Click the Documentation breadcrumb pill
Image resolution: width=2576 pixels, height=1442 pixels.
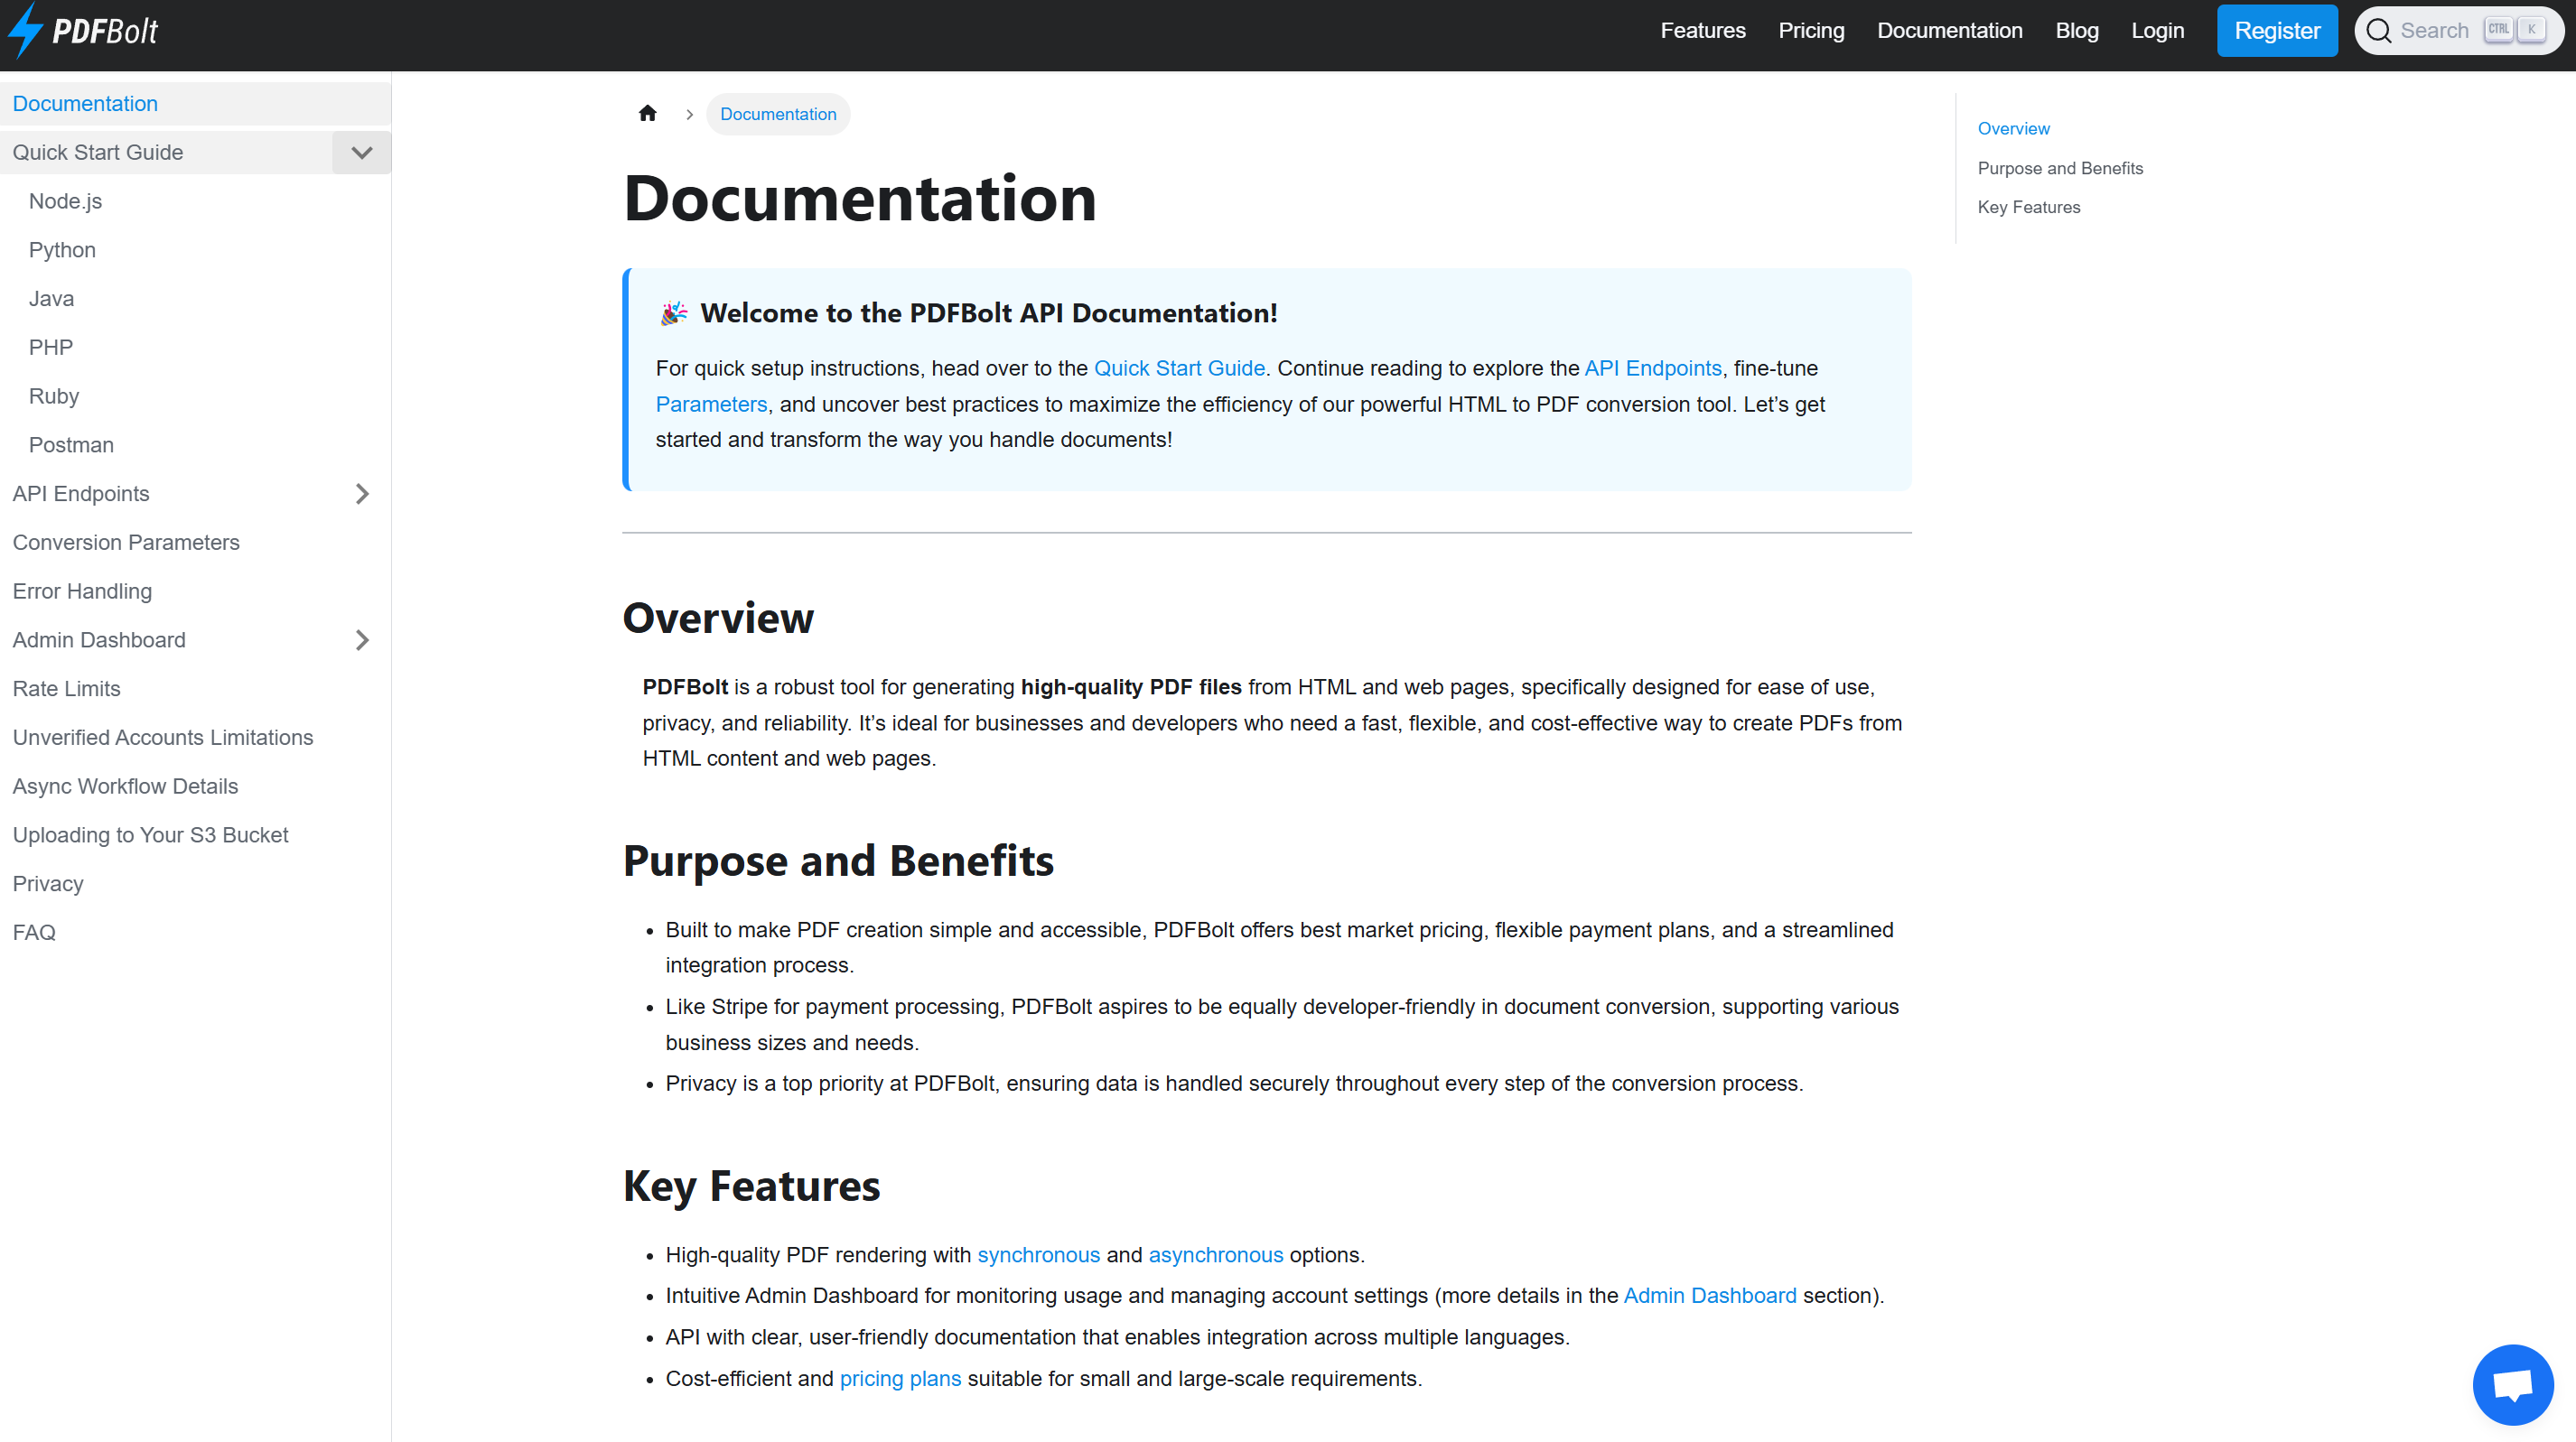[777, 114]
